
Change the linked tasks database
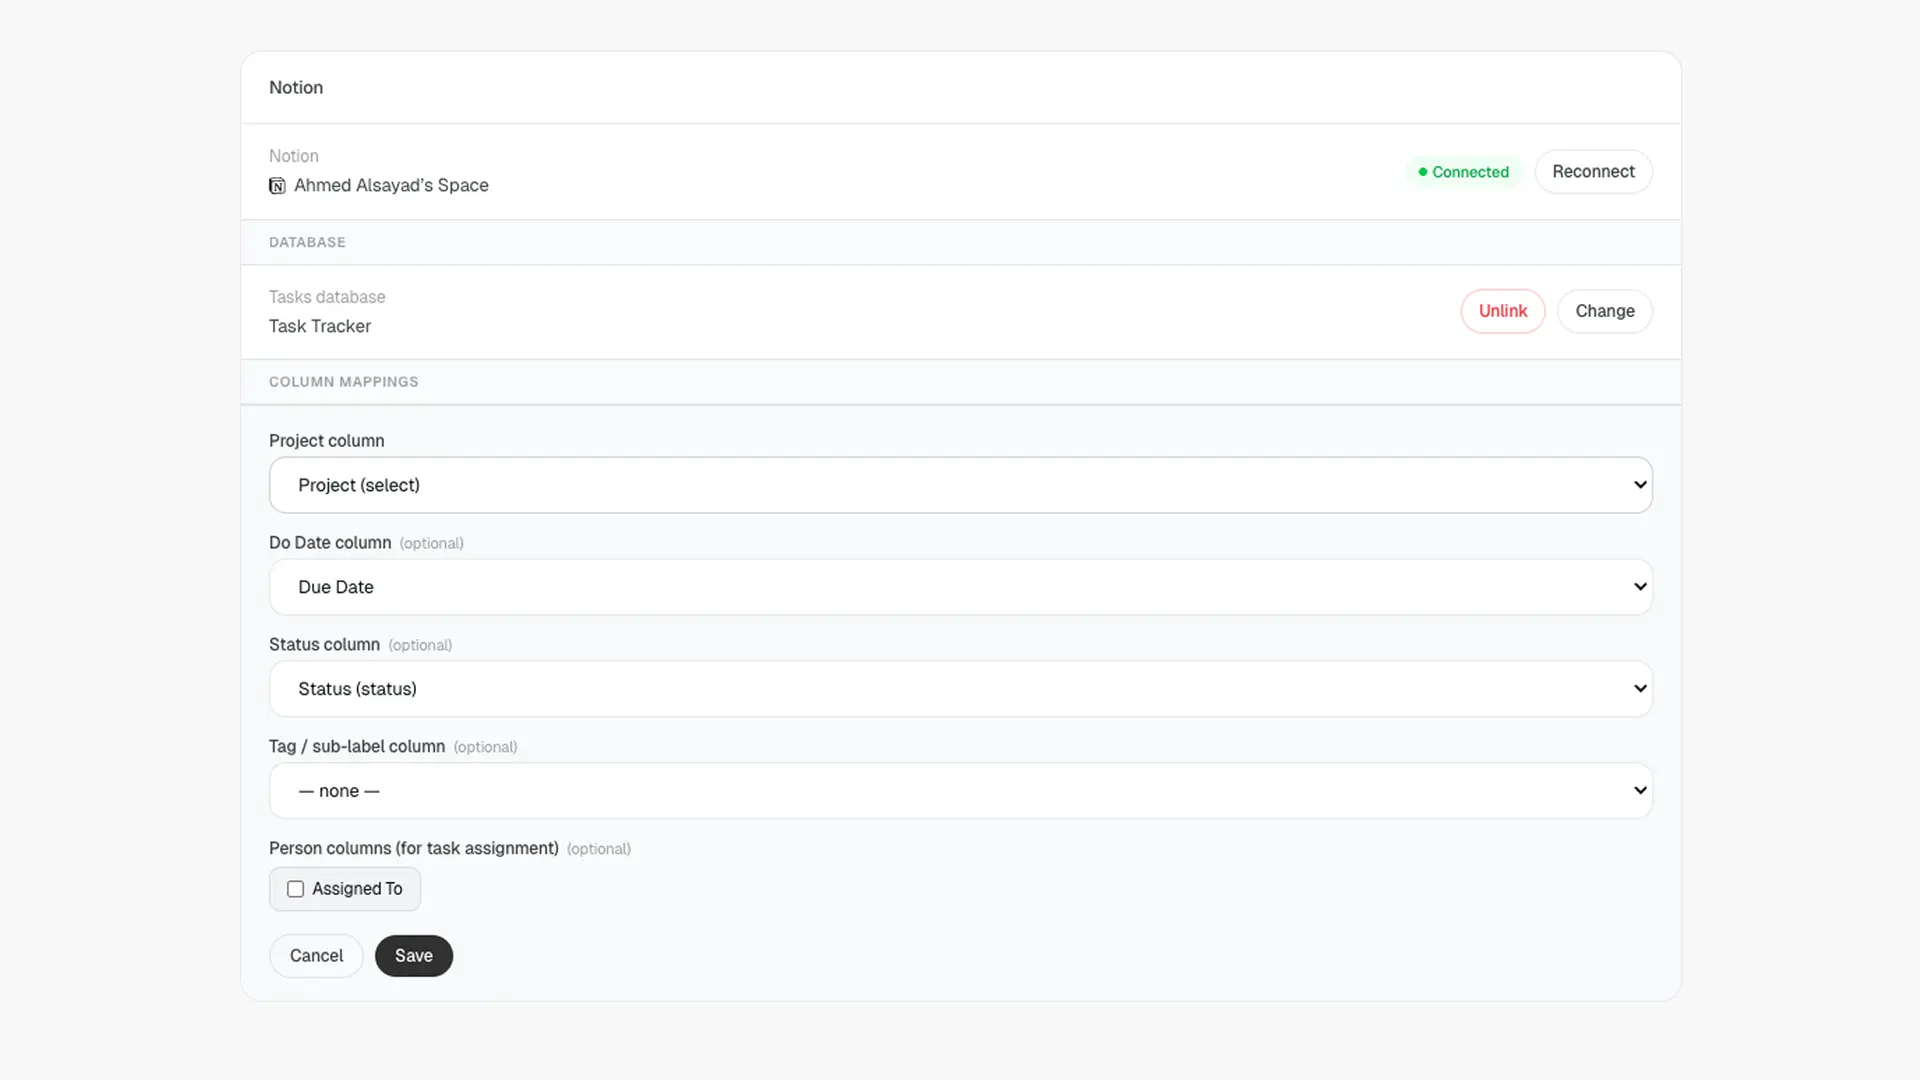point(1604,311)
